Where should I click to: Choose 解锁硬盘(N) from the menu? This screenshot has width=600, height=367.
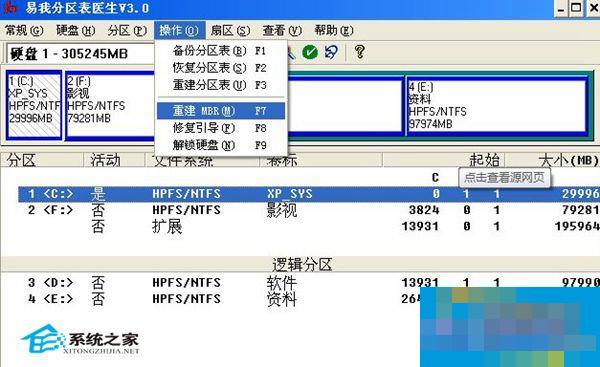coord(221,145)
